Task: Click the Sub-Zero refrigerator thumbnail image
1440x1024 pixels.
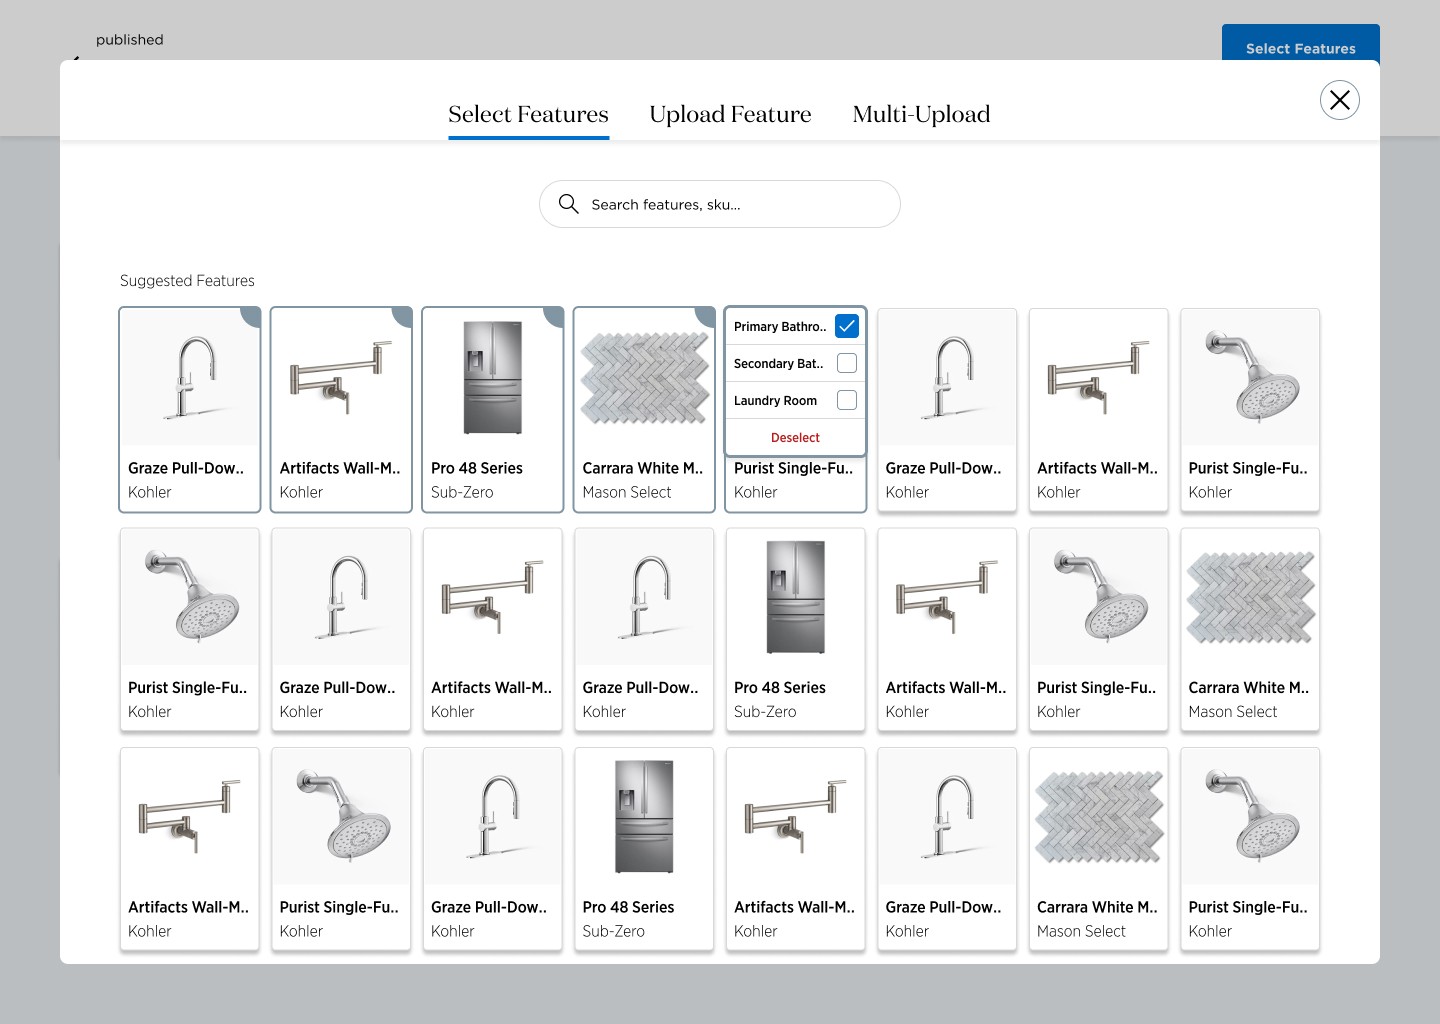Action: (492, 377)
